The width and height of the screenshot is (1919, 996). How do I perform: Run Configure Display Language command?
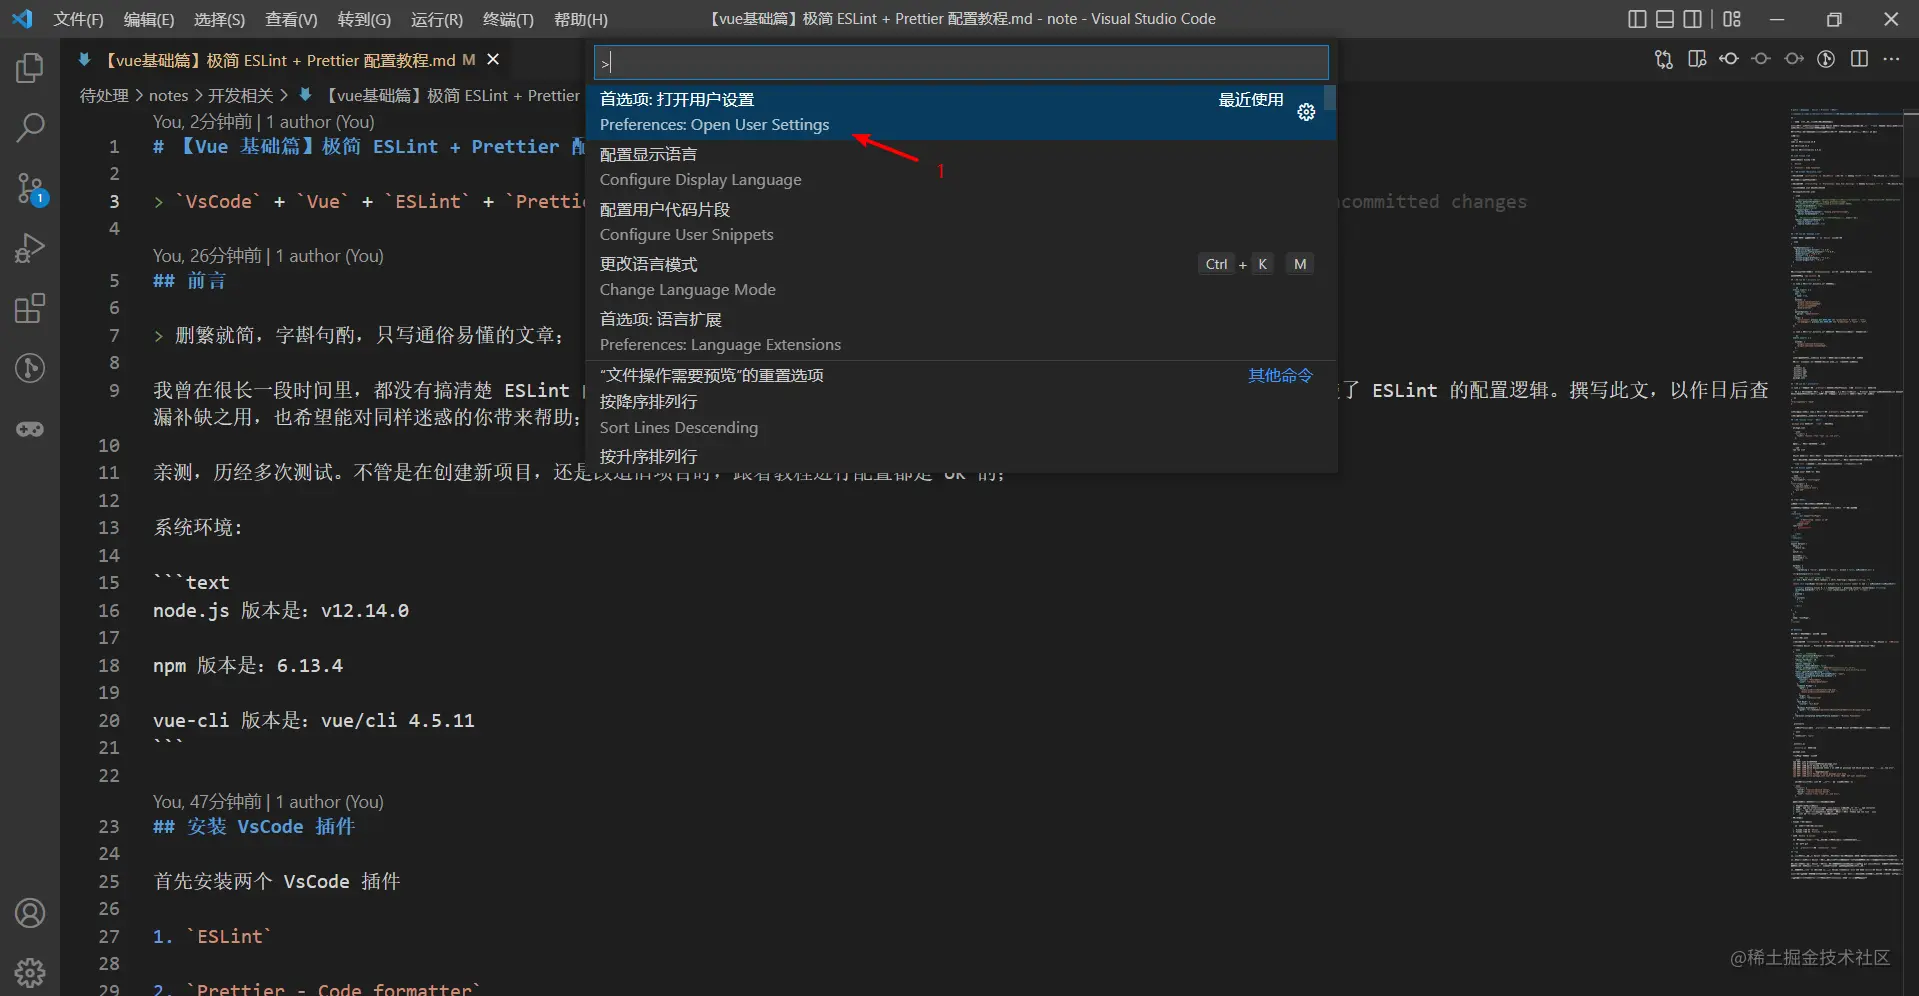click(x=960, y=167)
